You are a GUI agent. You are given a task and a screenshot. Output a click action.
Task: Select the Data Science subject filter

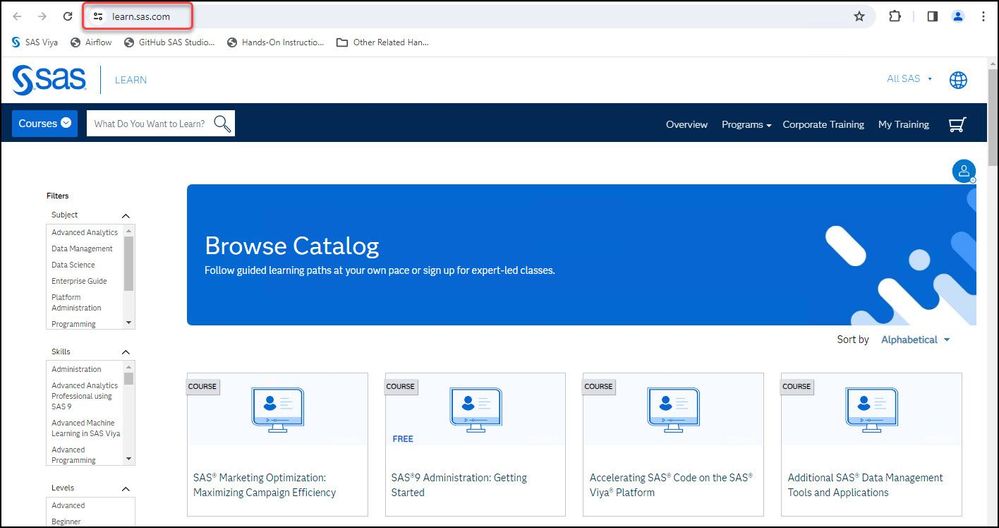pyautogui.click(x=74, y=265)
